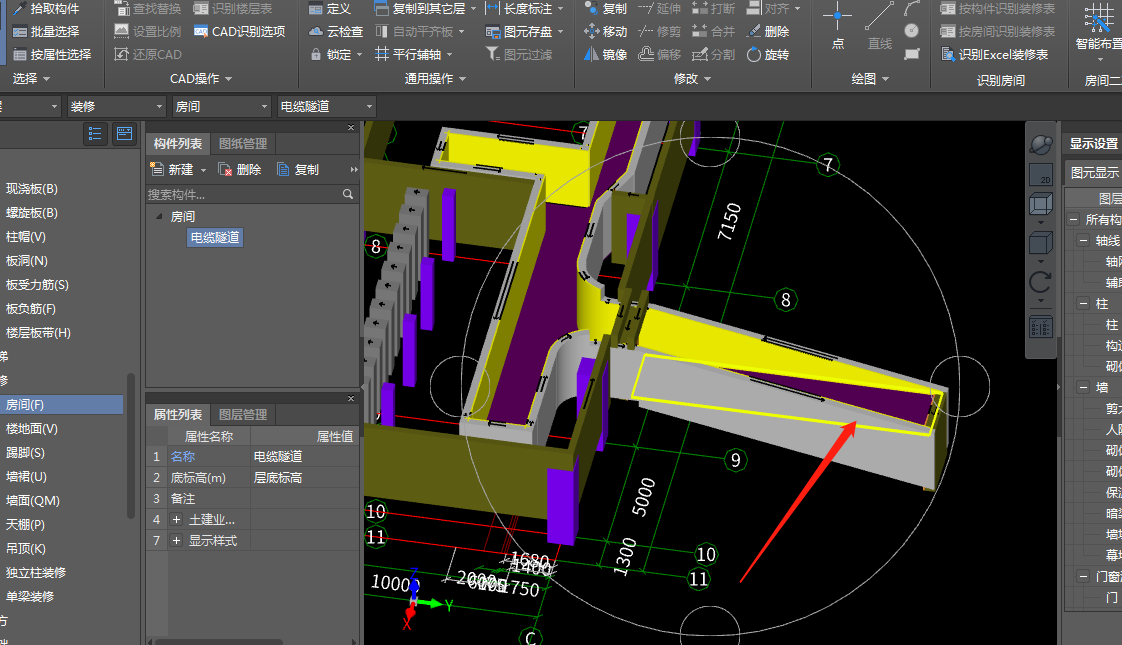Click 识别楼层表 tool

(x=233, y=9)
